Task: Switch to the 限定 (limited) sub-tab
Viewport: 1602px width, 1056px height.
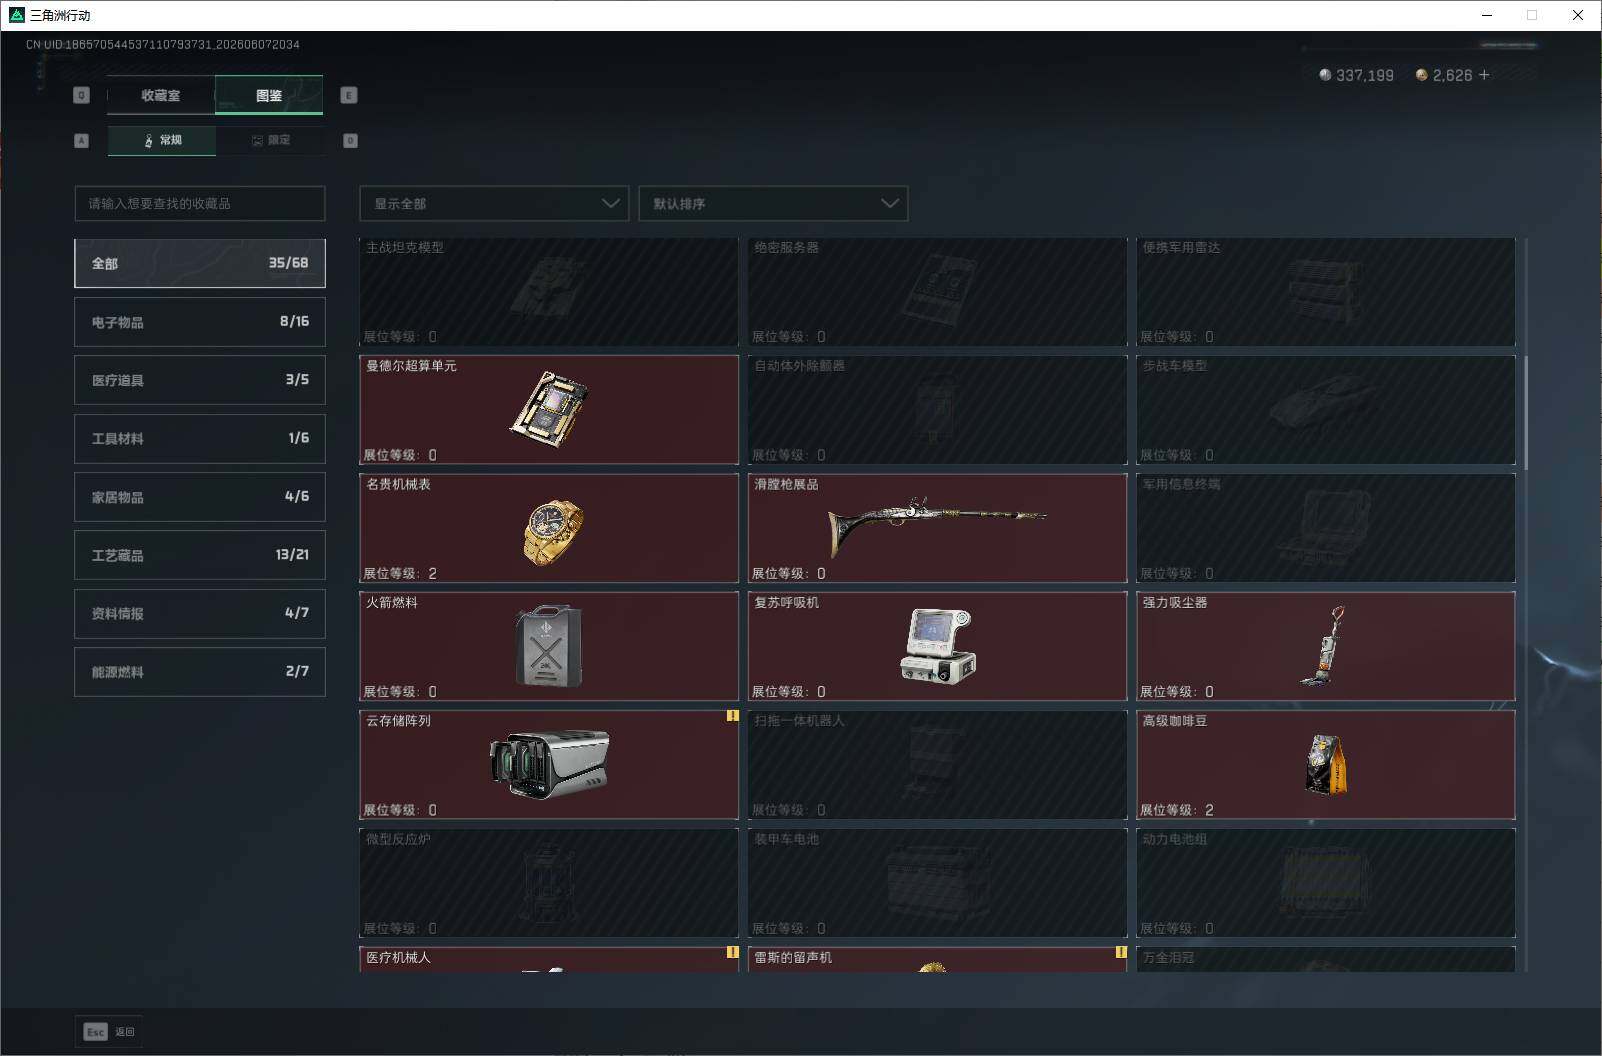Action: pyautogui.click(x=270, y=140)
